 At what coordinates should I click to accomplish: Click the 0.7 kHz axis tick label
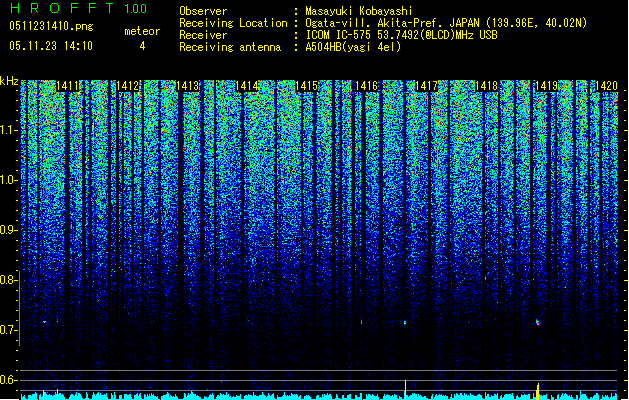tap(9, 330)
